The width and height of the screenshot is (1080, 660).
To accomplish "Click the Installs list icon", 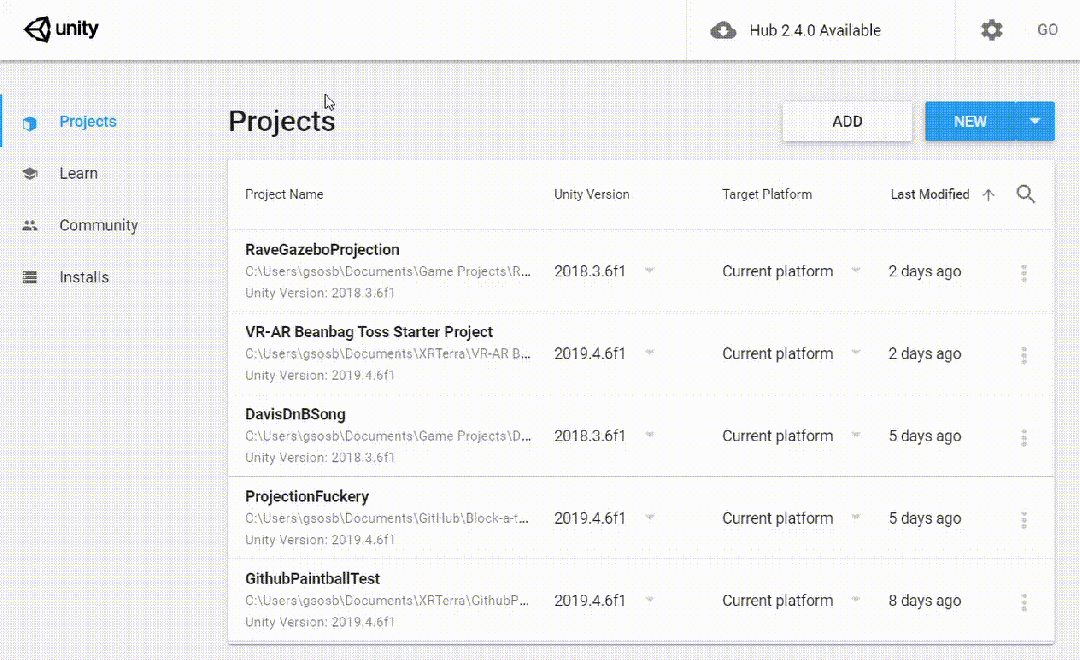I will click(30, 277).
